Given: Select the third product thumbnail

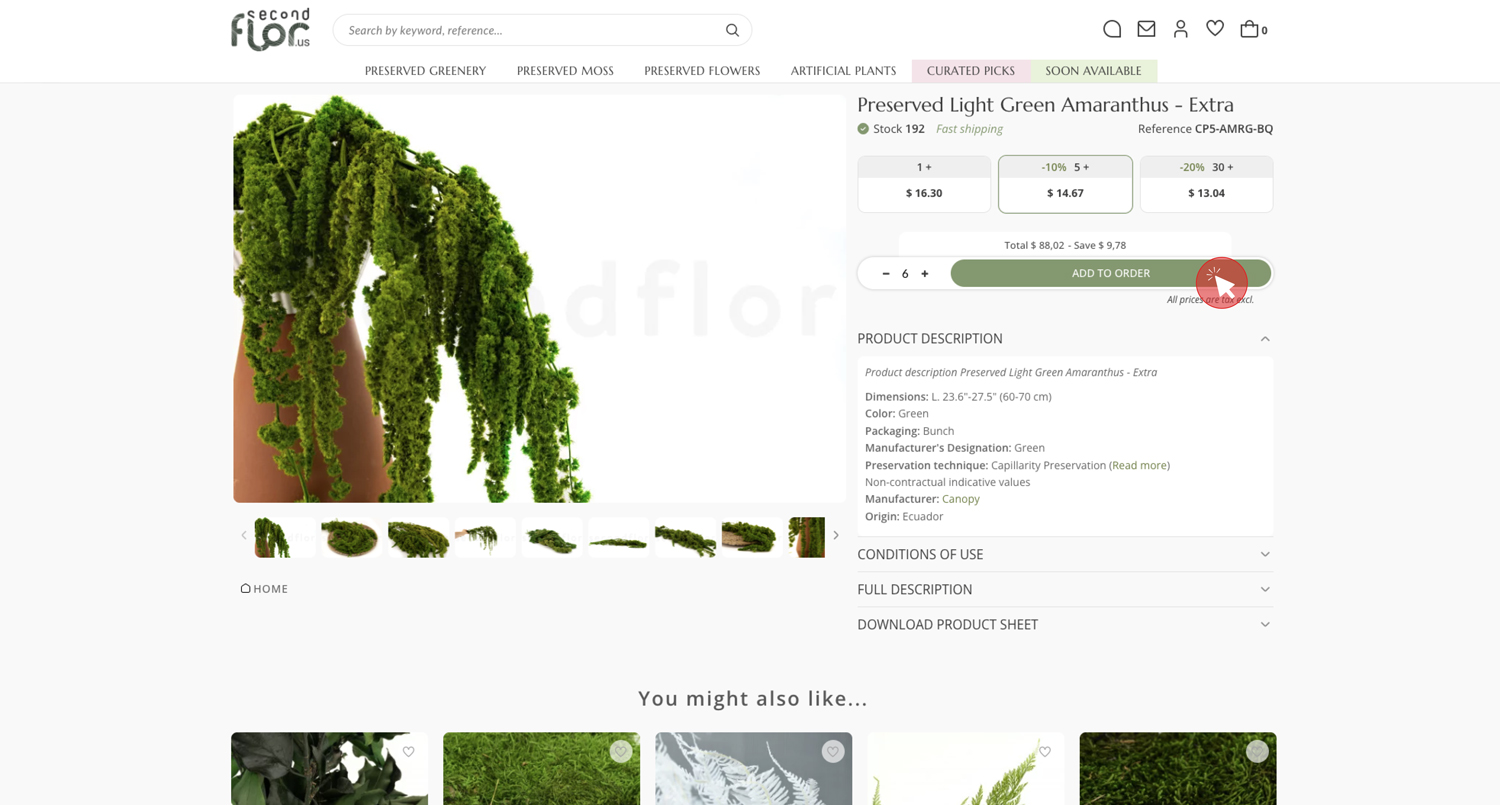Looking at the screenshot, I should (418, 537).
